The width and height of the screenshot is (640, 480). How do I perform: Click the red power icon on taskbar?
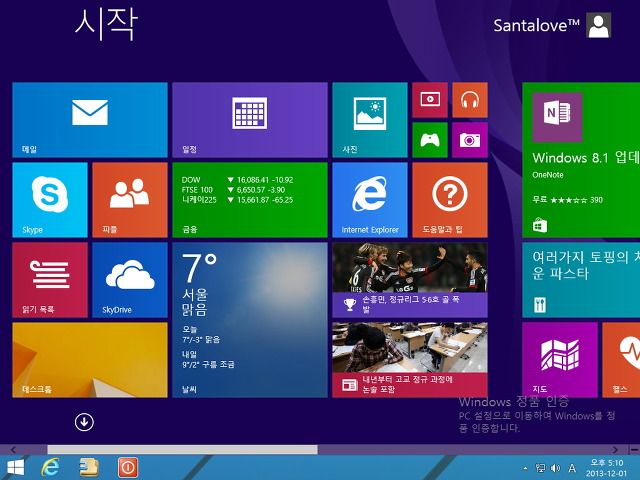click(128, 467)
